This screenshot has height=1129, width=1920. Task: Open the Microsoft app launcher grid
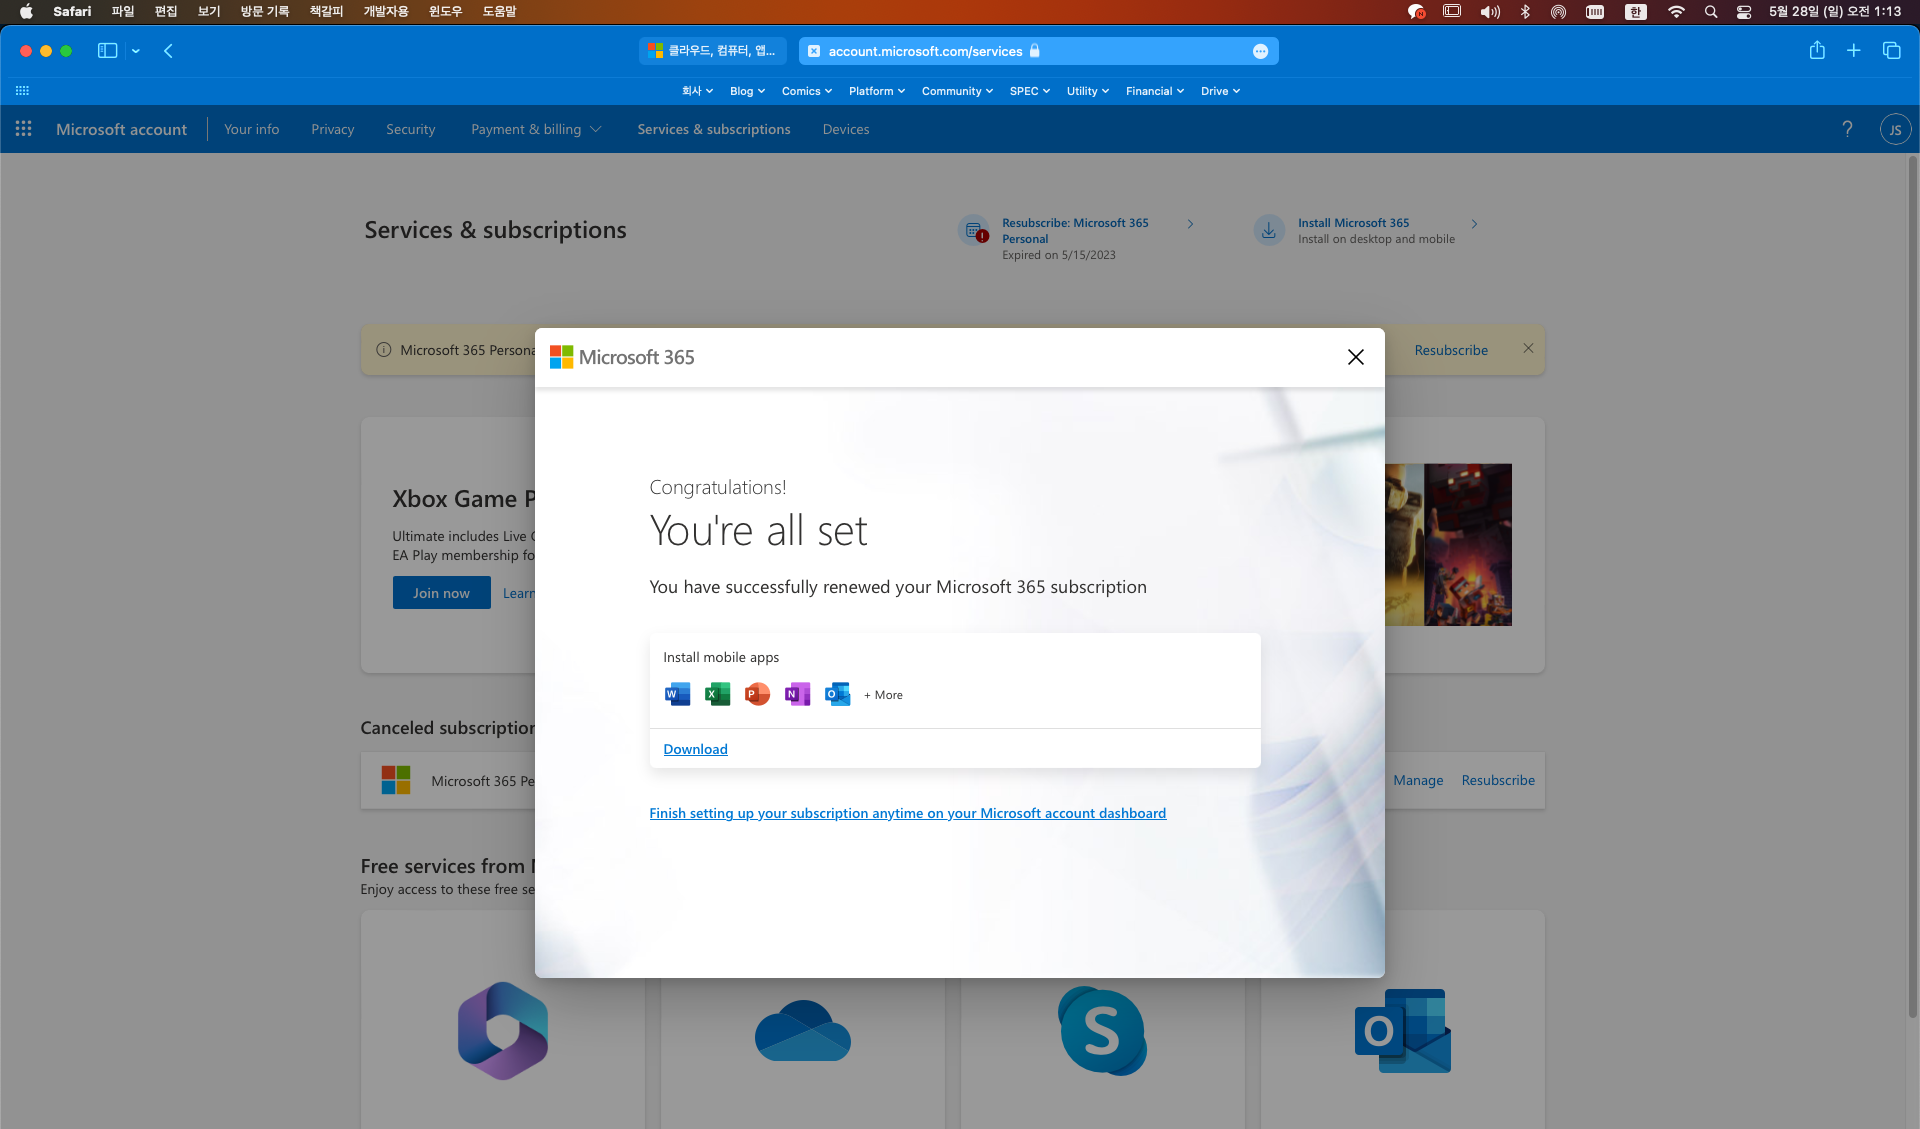click(24, 129)
